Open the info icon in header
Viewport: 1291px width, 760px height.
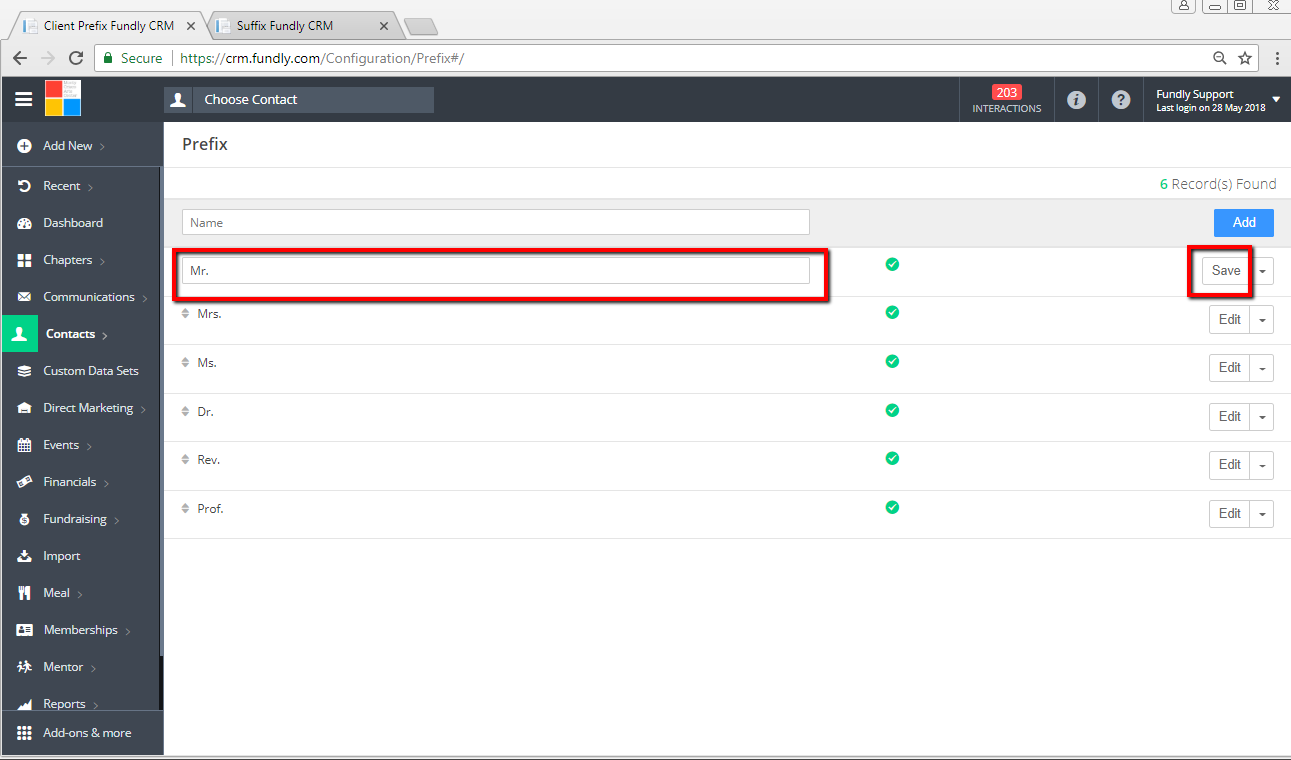click(1076, 100)
